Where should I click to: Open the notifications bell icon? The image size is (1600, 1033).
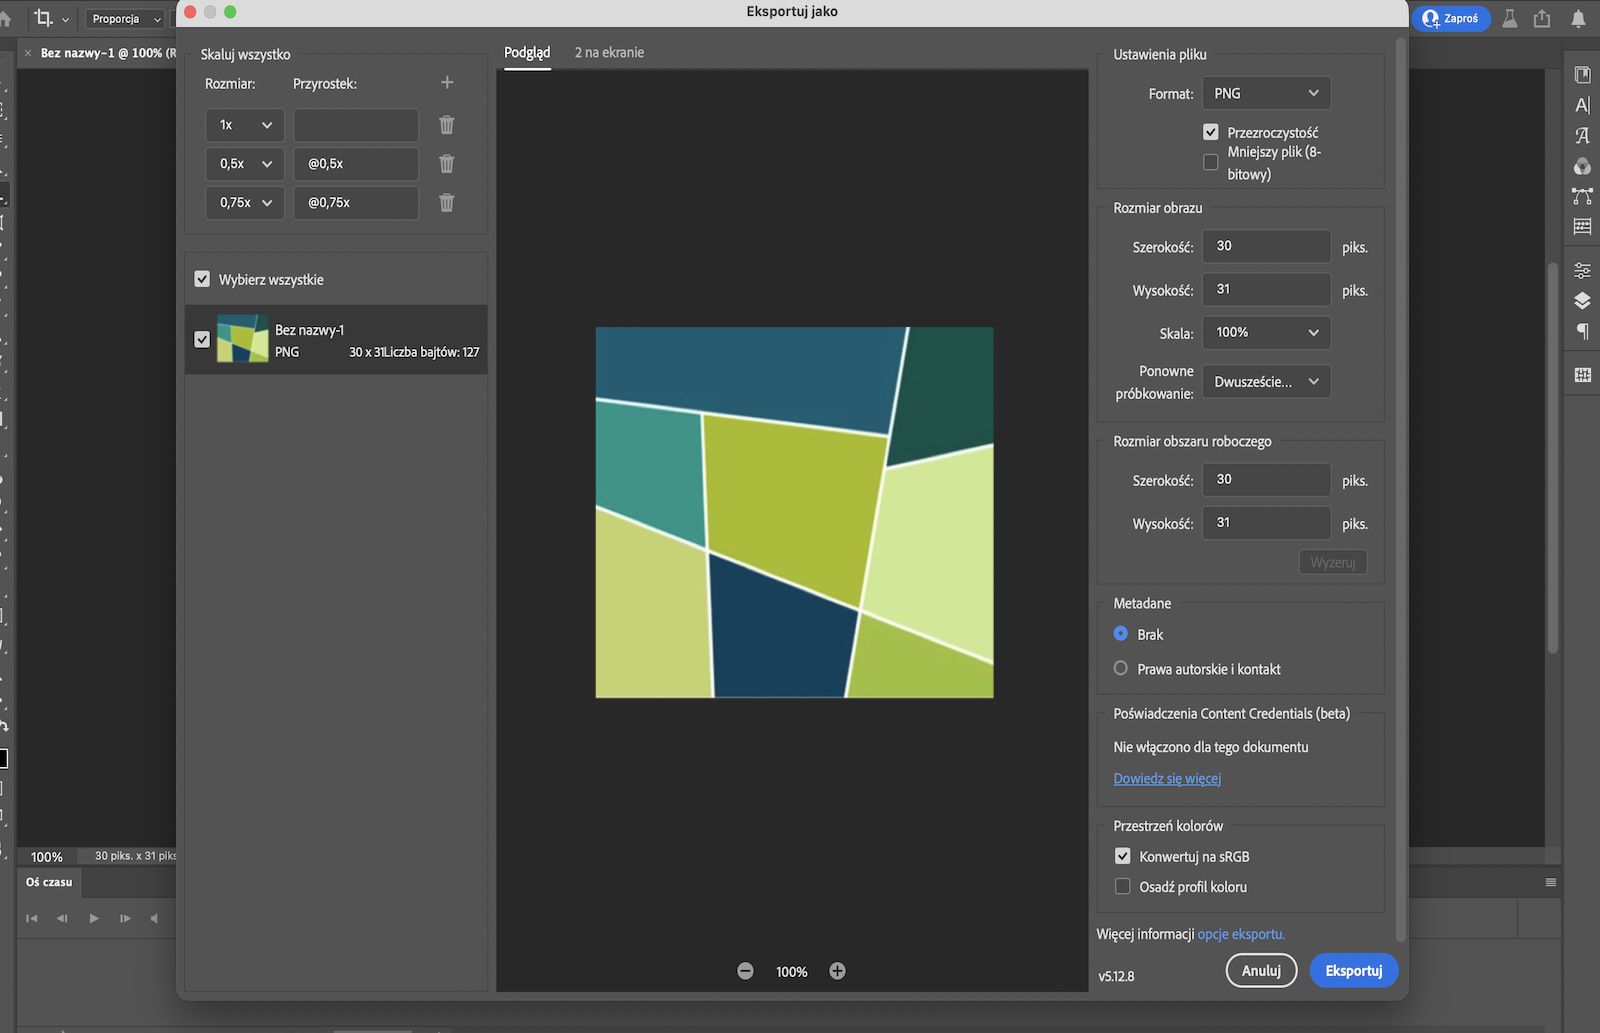pos(1578,19)
